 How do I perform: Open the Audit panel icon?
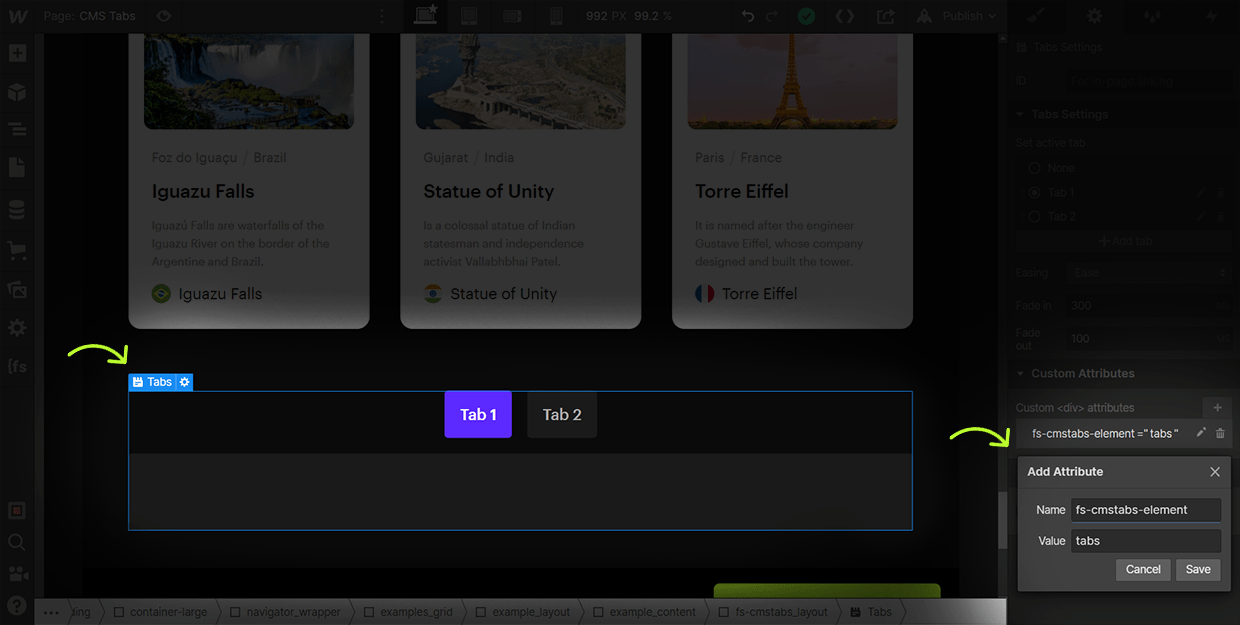[17, 511]
